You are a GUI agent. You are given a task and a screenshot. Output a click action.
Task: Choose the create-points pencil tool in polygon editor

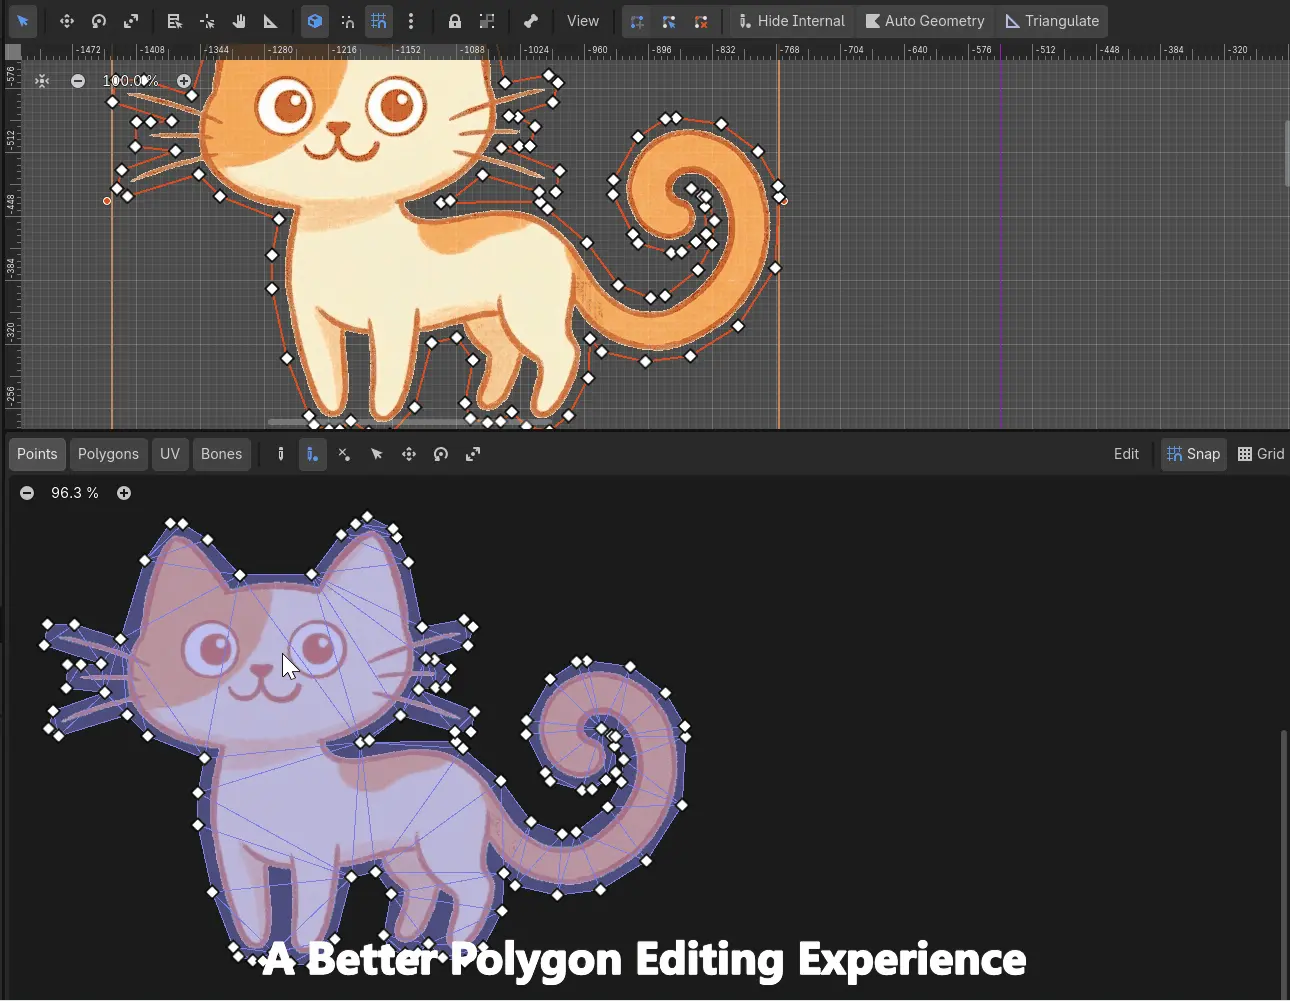[313, 454]
